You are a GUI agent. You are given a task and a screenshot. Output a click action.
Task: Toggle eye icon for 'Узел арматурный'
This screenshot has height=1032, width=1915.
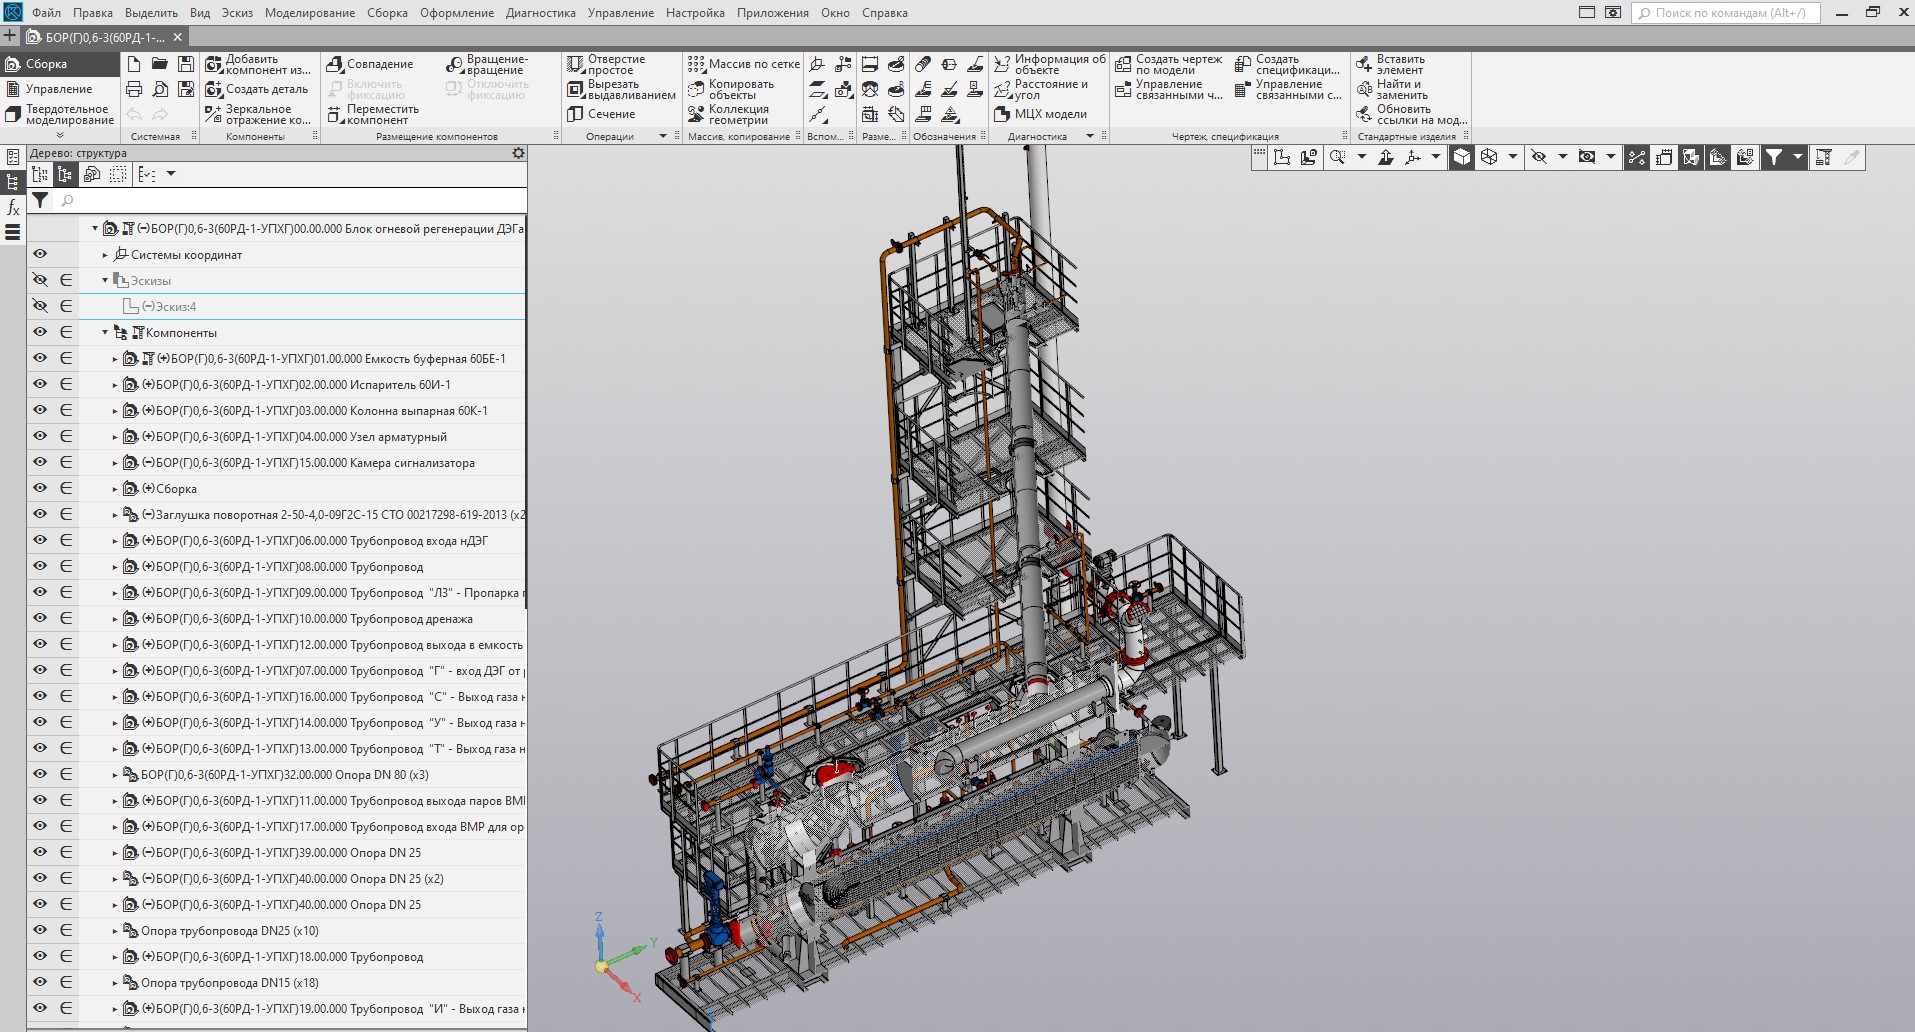coord(40,436)
